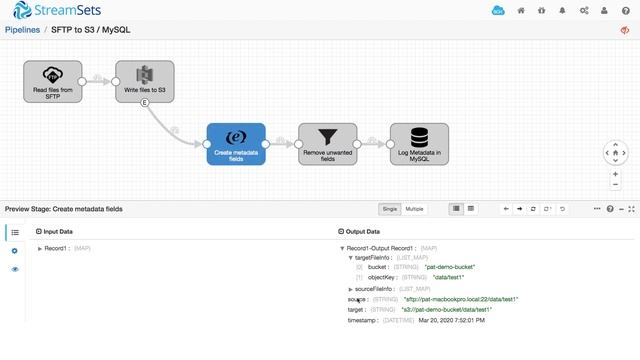The width and height of the screenshot is (640, 360).
Task: Expand the sourceFileInfo list map
Action: (350, 289)
